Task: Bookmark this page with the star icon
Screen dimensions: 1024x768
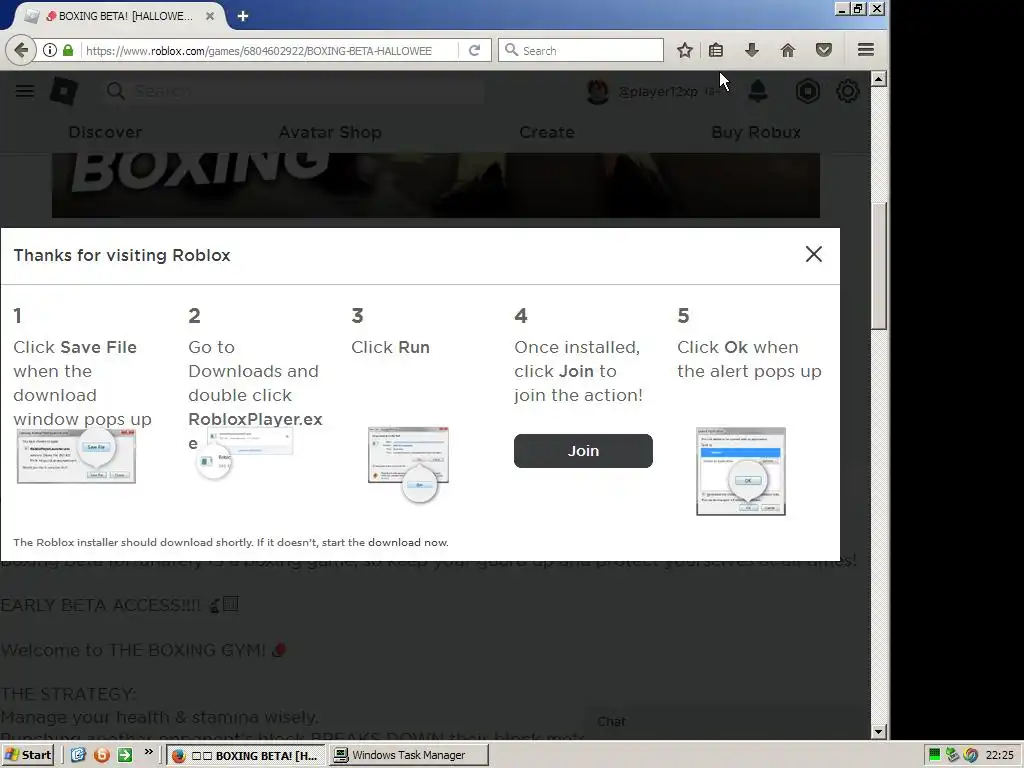Action: tap(684, 50)
